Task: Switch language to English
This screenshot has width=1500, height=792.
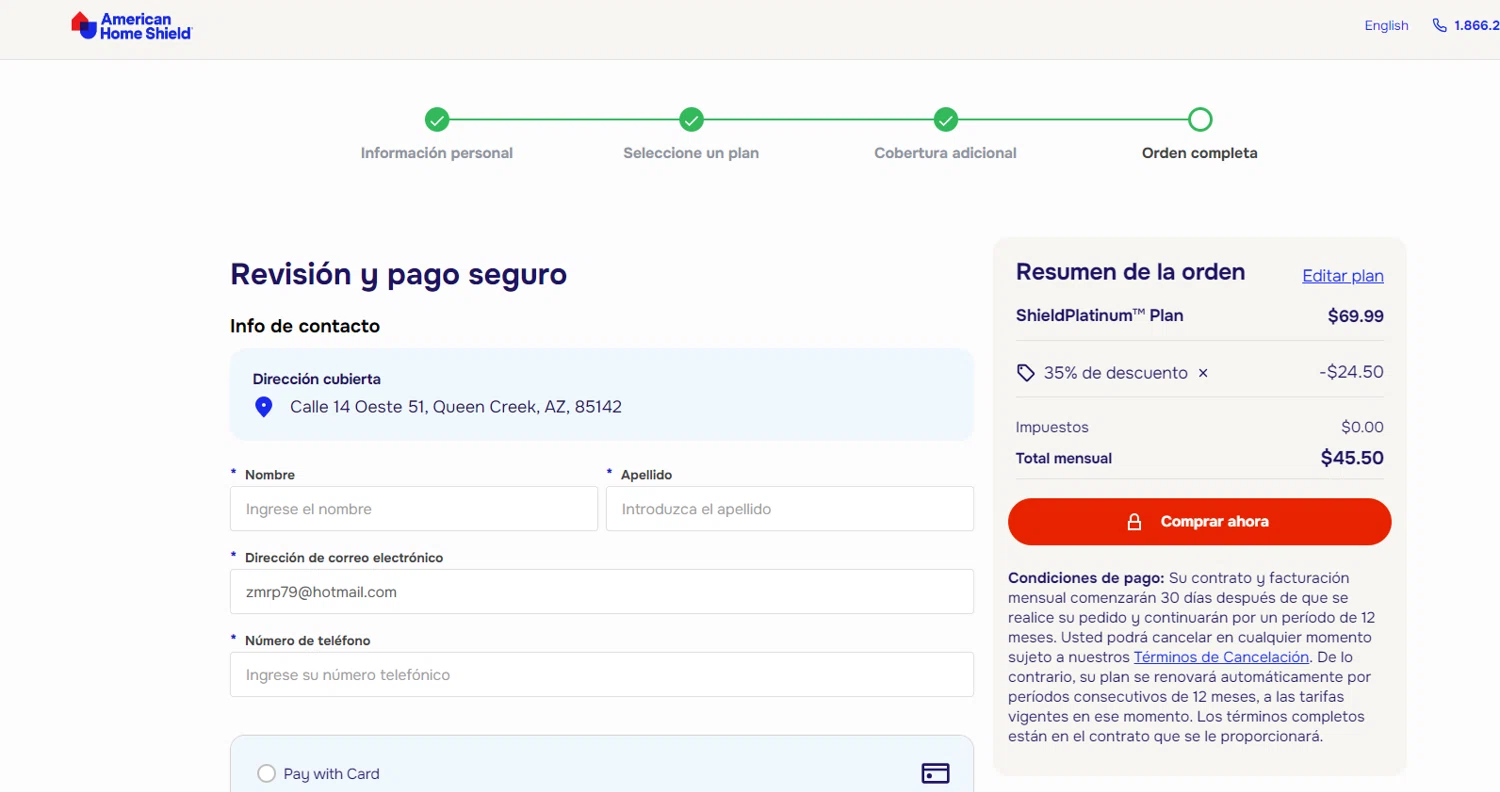Action: coord(1386,26)
